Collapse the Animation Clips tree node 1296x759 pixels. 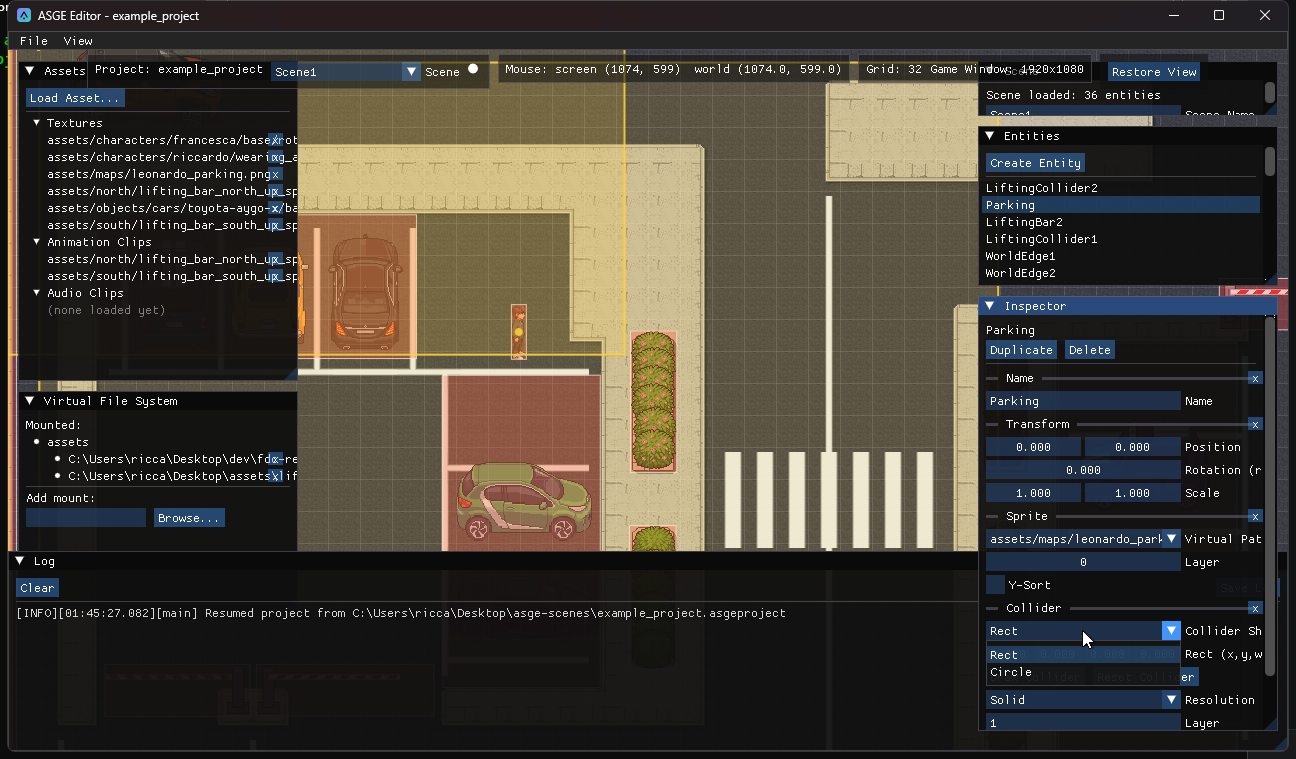[37, 242]
